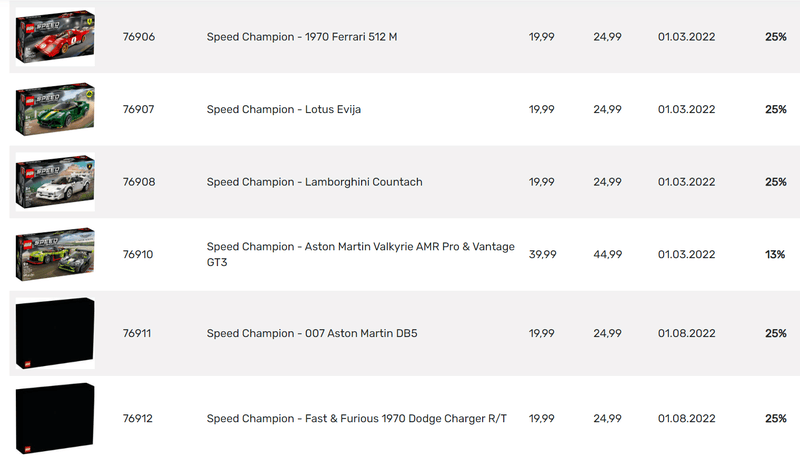800x459 pixels.
Task: Select set number 76906
Action: (x=139, y=37)
